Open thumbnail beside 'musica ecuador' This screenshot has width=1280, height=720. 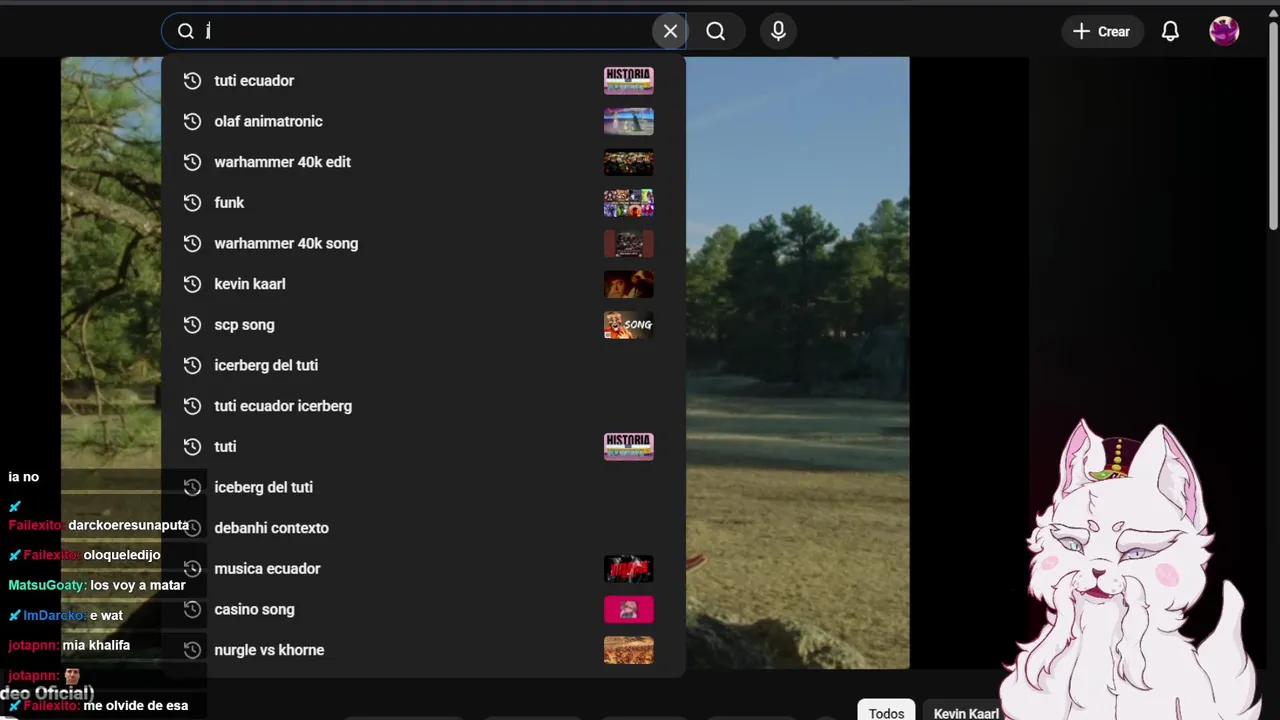(629, 569)
